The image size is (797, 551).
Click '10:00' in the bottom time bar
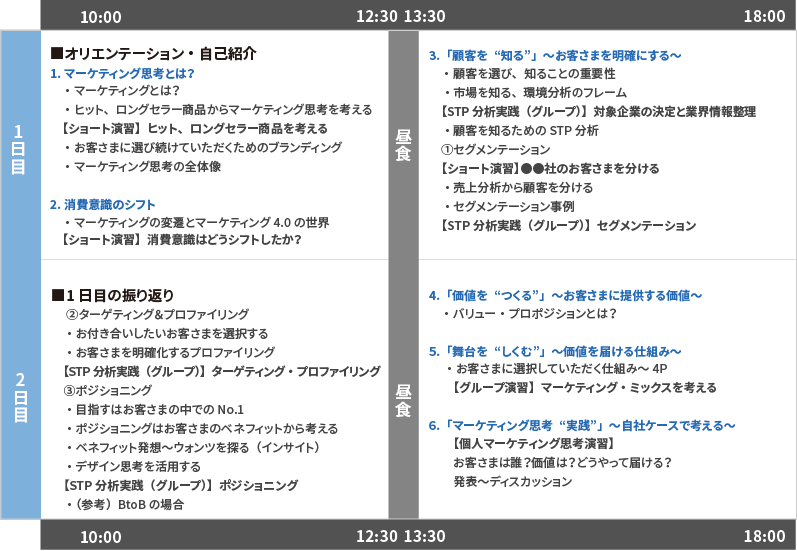(101, 537)
